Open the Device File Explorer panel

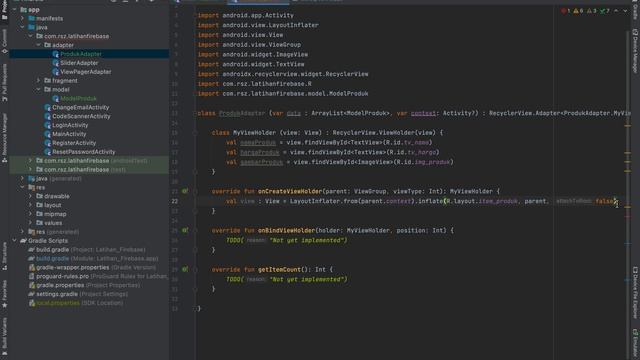pos(635,292)
